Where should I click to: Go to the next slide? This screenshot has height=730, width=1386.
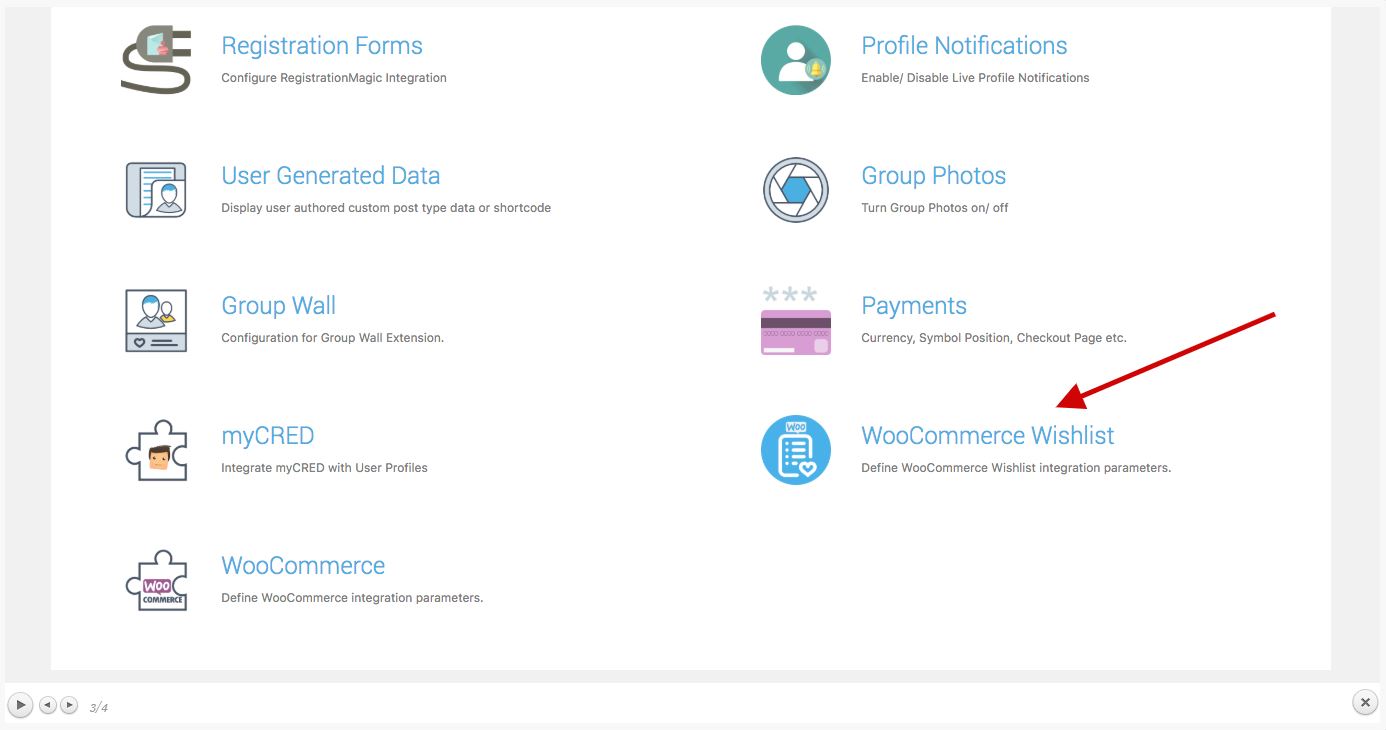[69, 705]
